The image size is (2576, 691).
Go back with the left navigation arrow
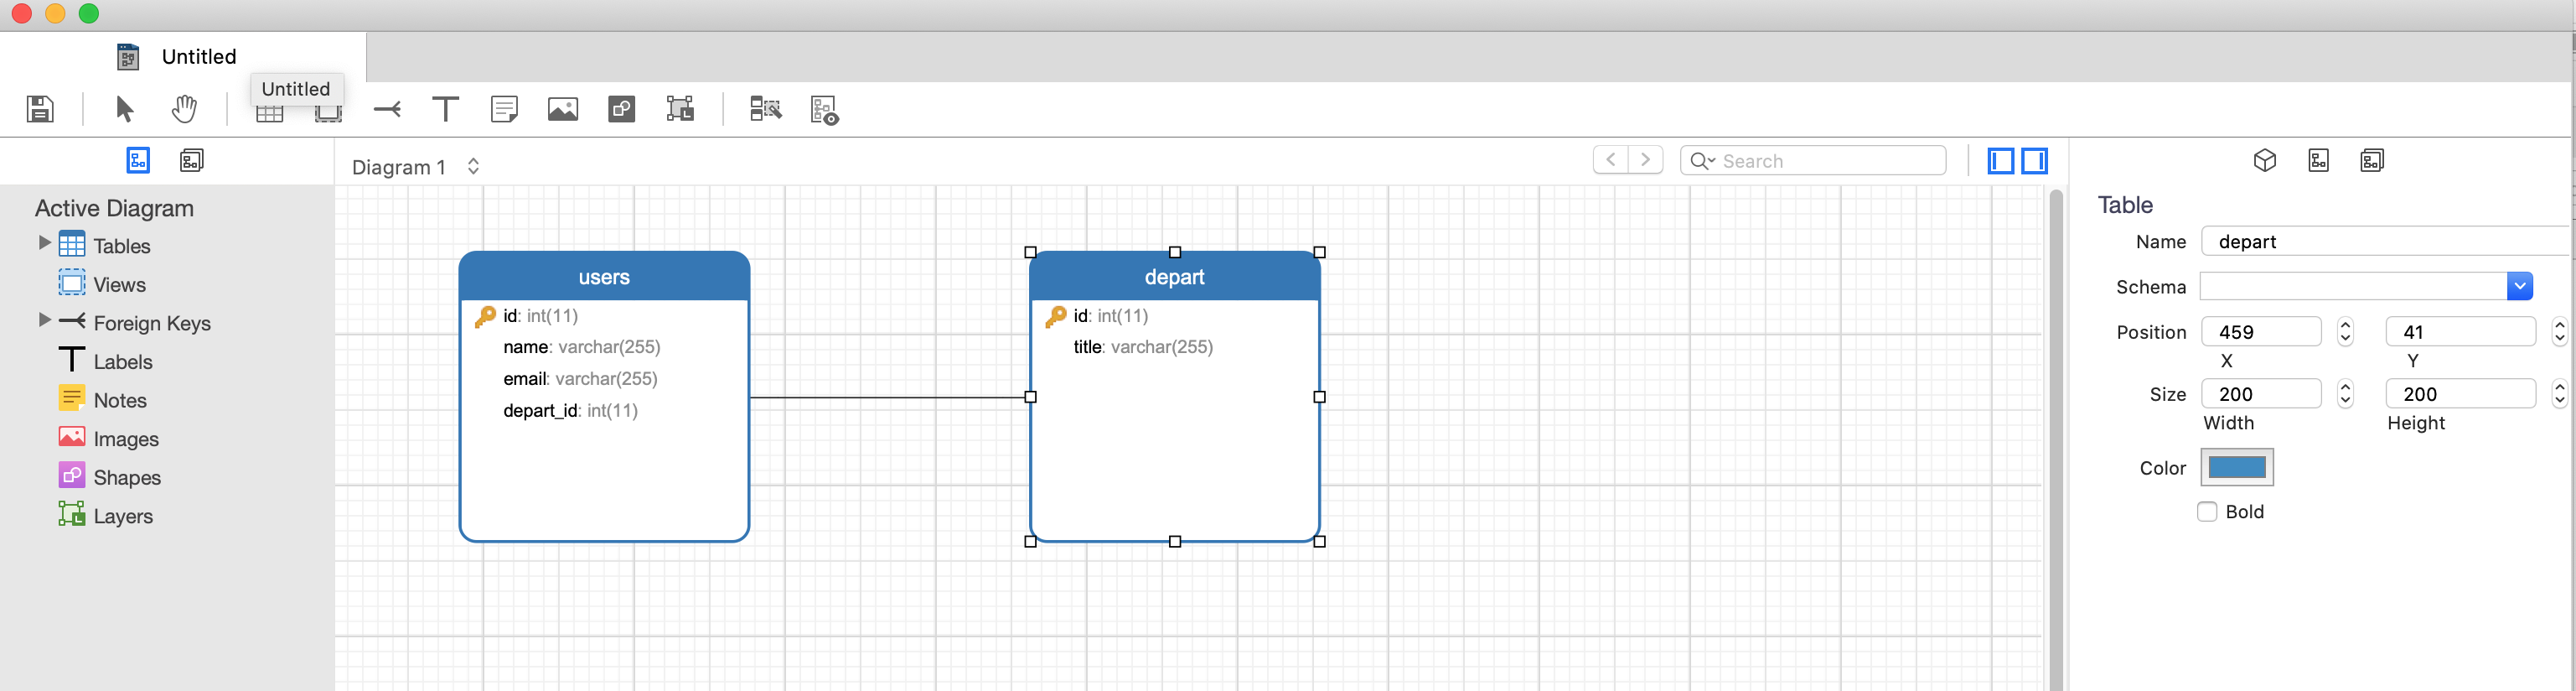[x=1611, y=160]
